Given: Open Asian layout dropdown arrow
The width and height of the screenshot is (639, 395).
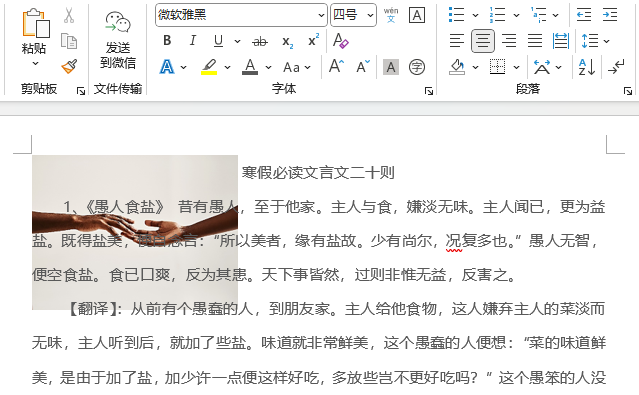Looking at the screenshot, I should [x=558, y=67].
